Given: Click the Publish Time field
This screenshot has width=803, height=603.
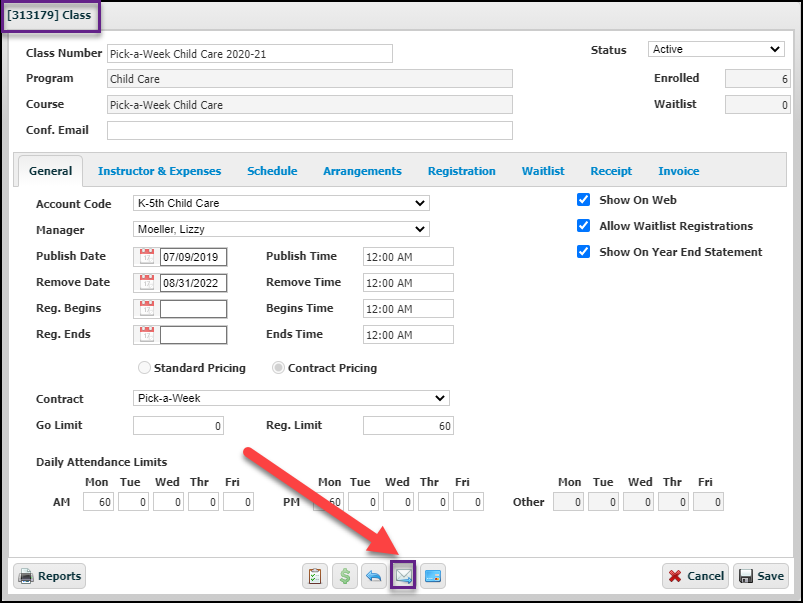Looking at the screenshot, I should pos(408,257).
